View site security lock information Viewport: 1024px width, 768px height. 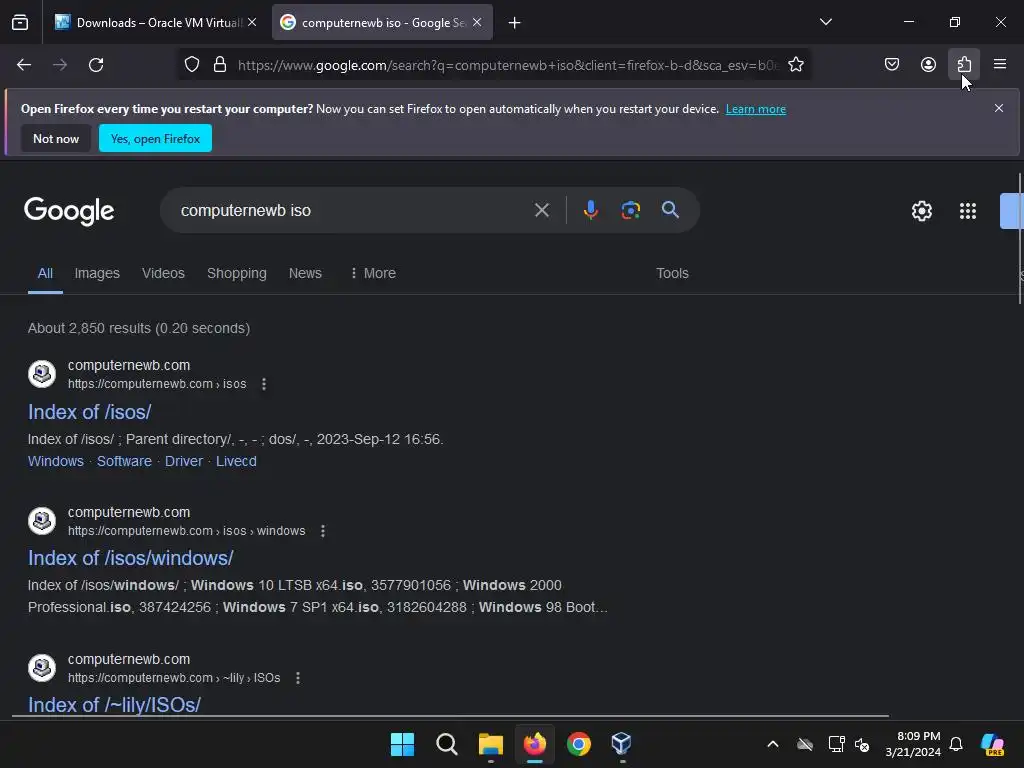tap(220, 65)
